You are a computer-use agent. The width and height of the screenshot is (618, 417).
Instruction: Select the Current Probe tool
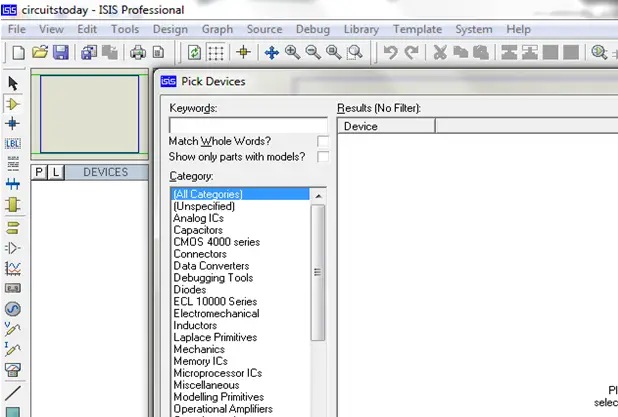(13, 349)
